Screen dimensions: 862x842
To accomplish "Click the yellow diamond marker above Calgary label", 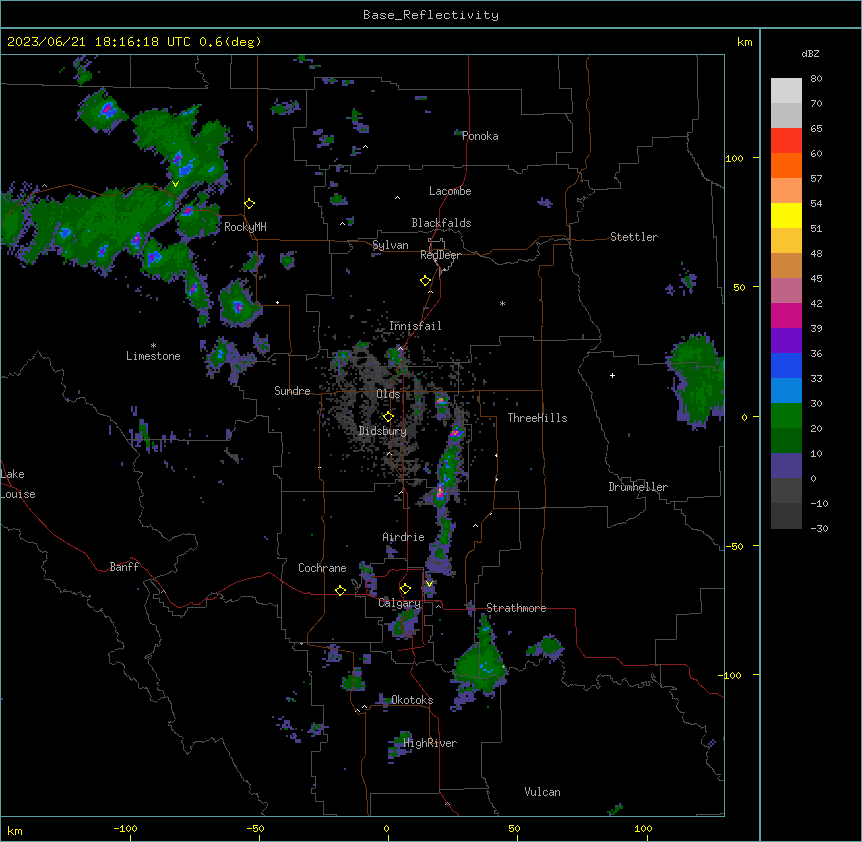I will pyautogui.click(x=405, y=589).
